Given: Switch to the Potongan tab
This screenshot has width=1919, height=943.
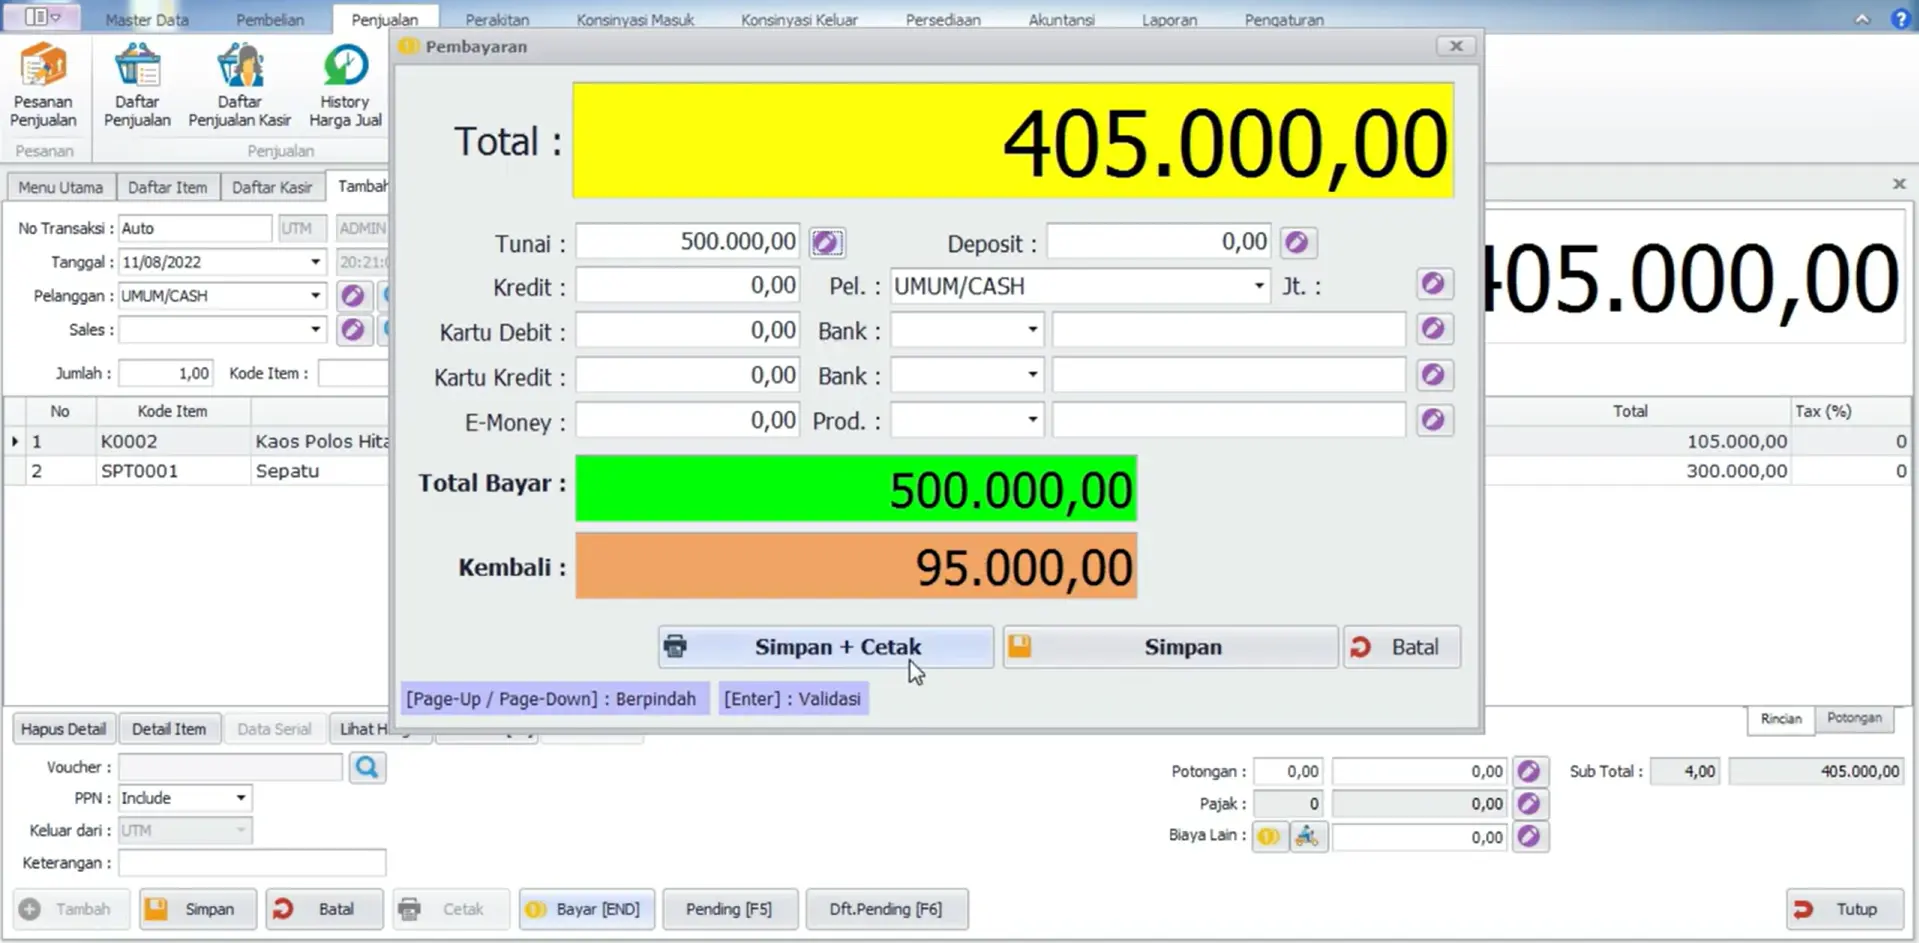Looking at the screenshot, I should tap(1854, 718).
